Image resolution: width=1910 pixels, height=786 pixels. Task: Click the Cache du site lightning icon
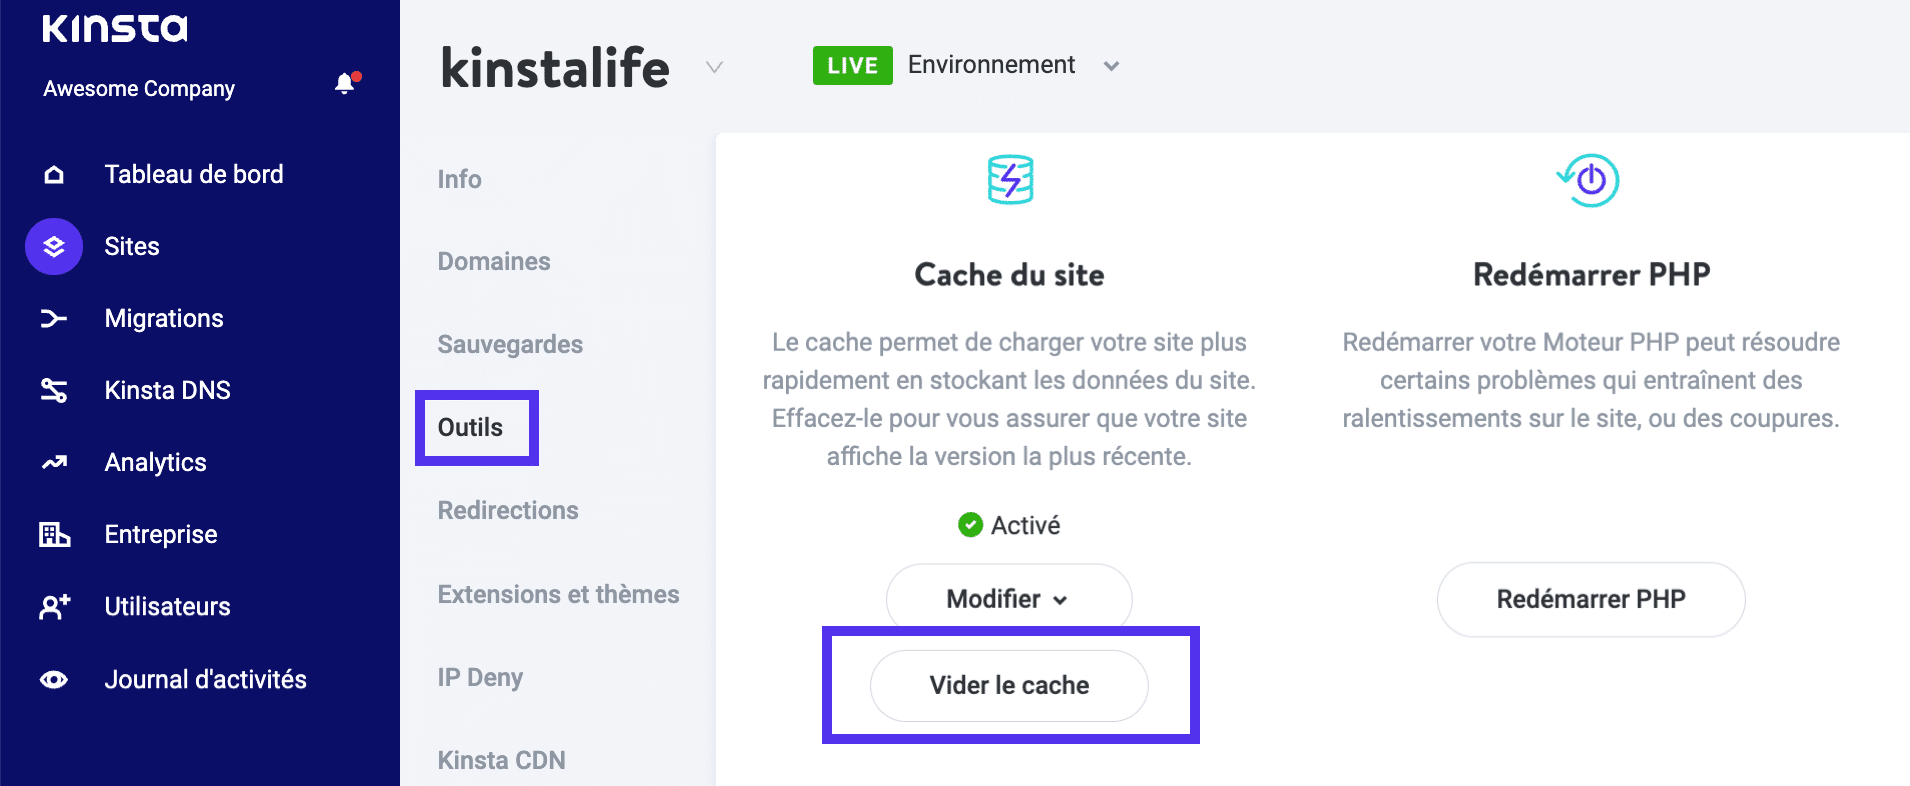(x=1008, y=180)
